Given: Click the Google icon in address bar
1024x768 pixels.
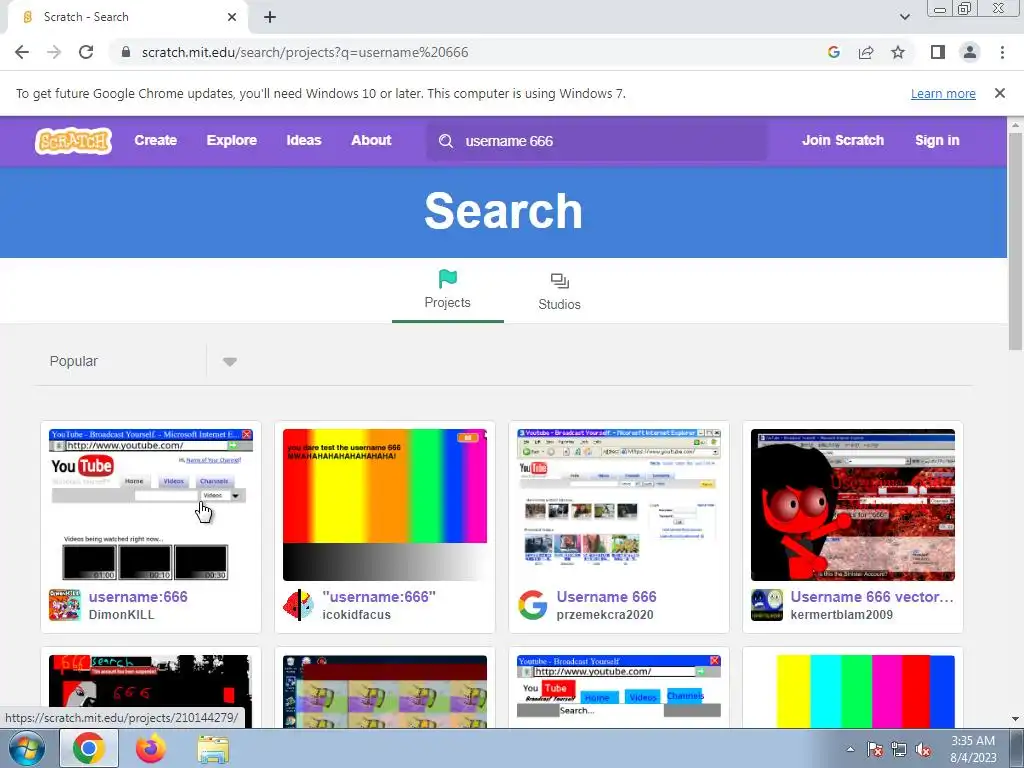Looking at the screenshot, I should (x=833, y=52).
